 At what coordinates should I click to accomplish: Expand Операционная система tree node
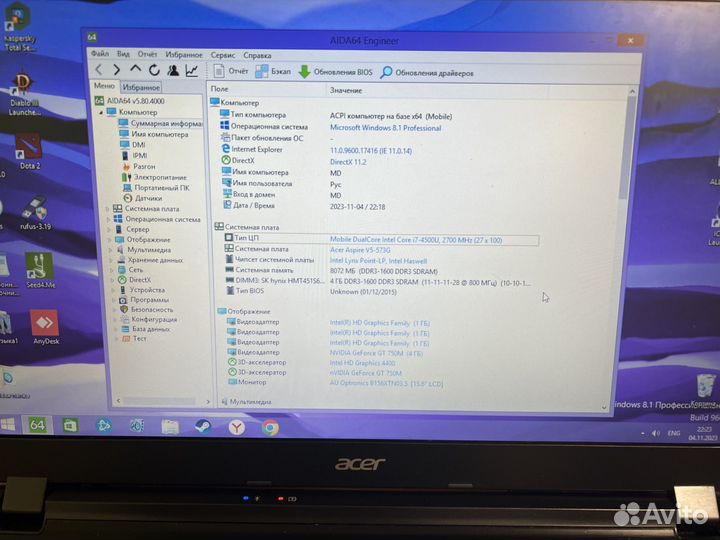click(x=109, y=219)
